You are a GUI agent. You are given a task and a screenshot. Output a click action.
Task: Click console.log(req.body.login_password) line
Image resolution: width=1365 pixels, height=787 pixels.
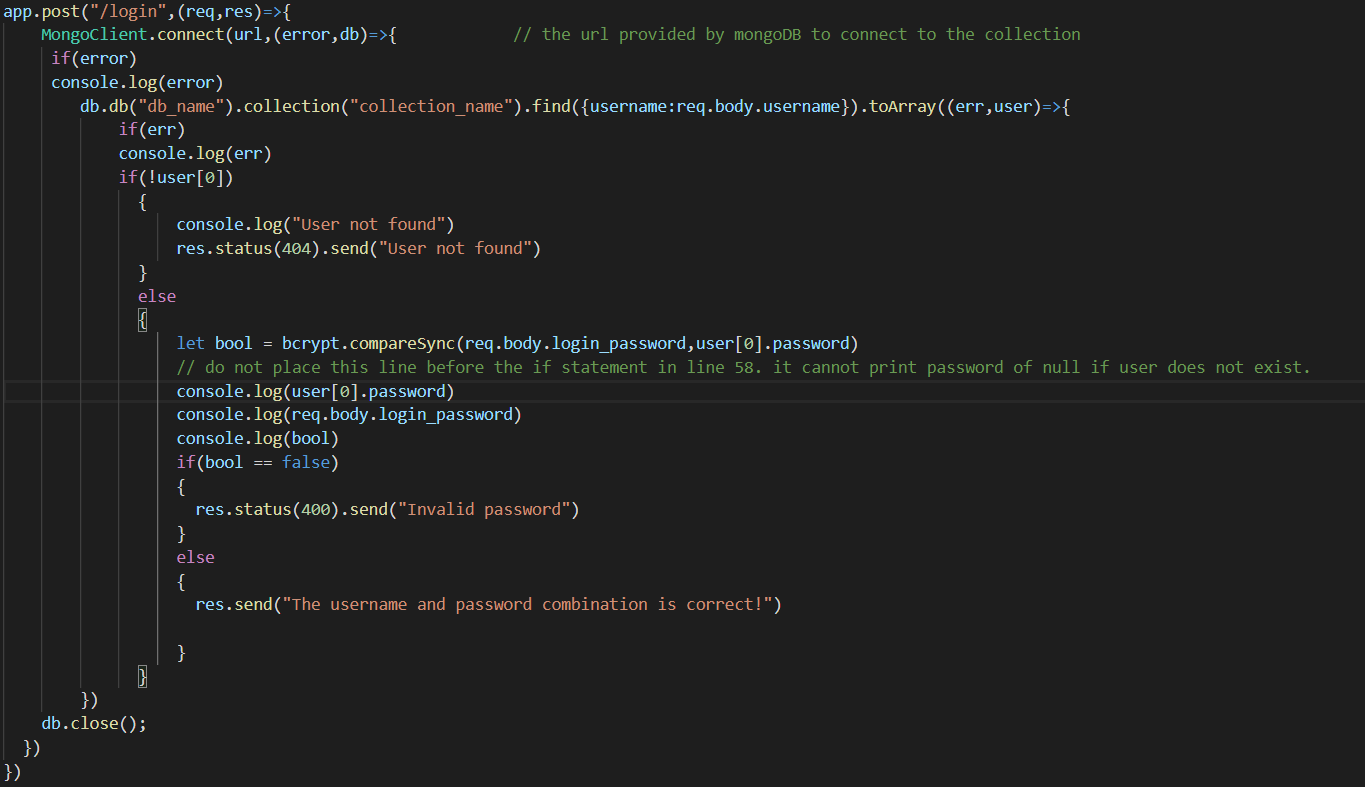point(349,414)
